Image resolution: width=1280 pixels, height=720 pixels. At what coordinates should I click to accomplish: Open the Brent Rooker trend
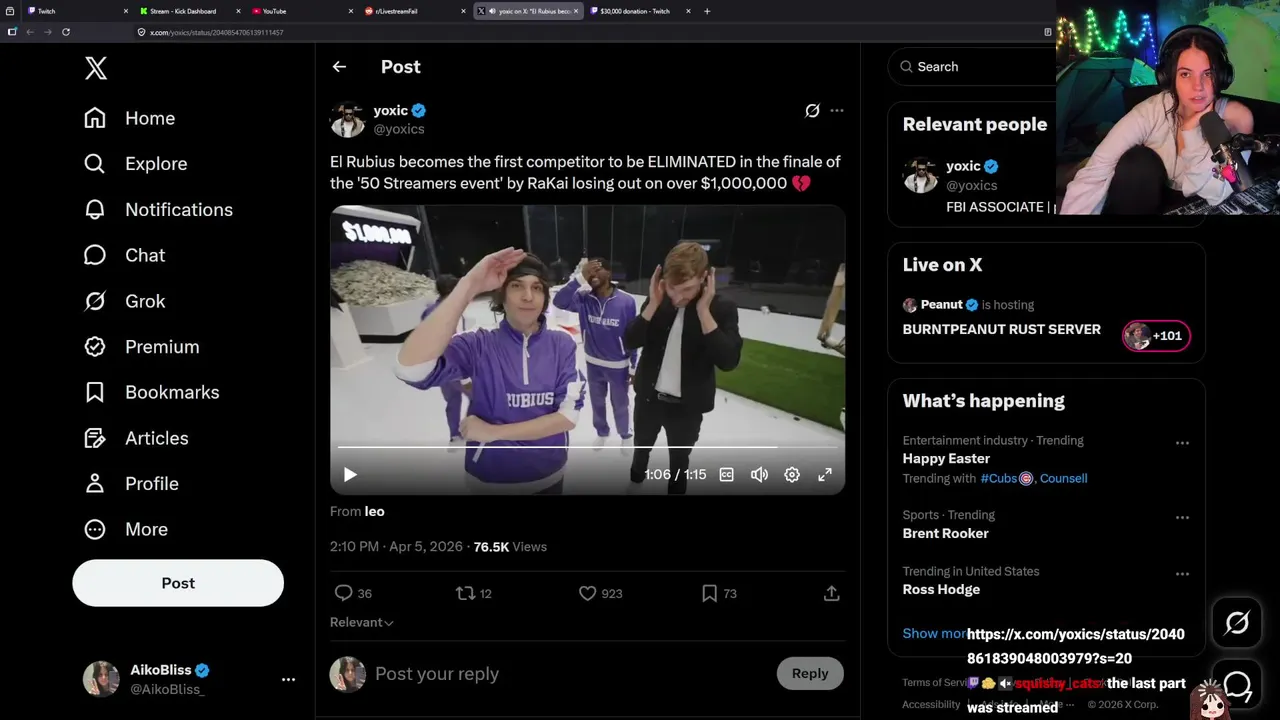click(x=945, y=534)
